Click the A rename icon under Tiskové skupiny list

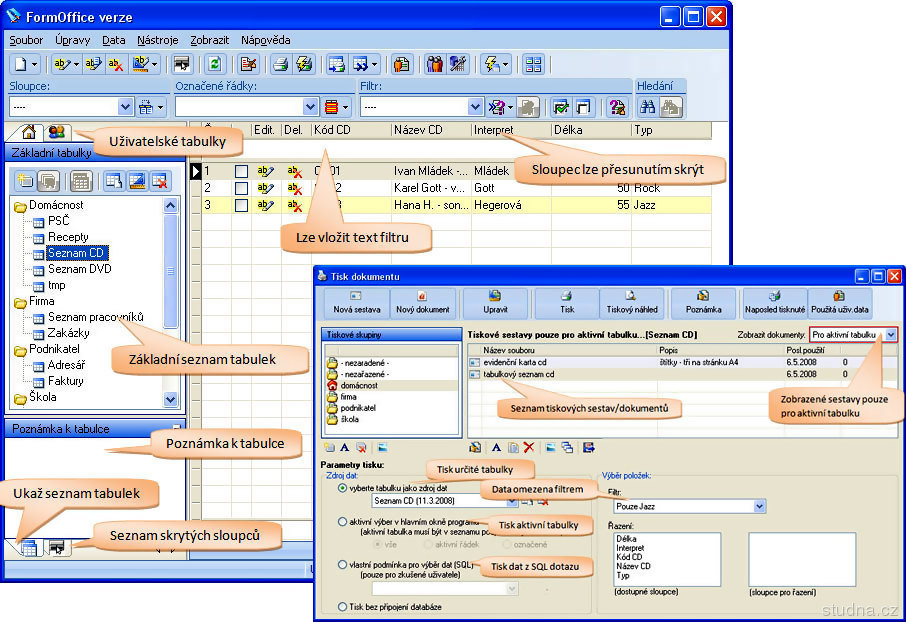click(344, 447)
